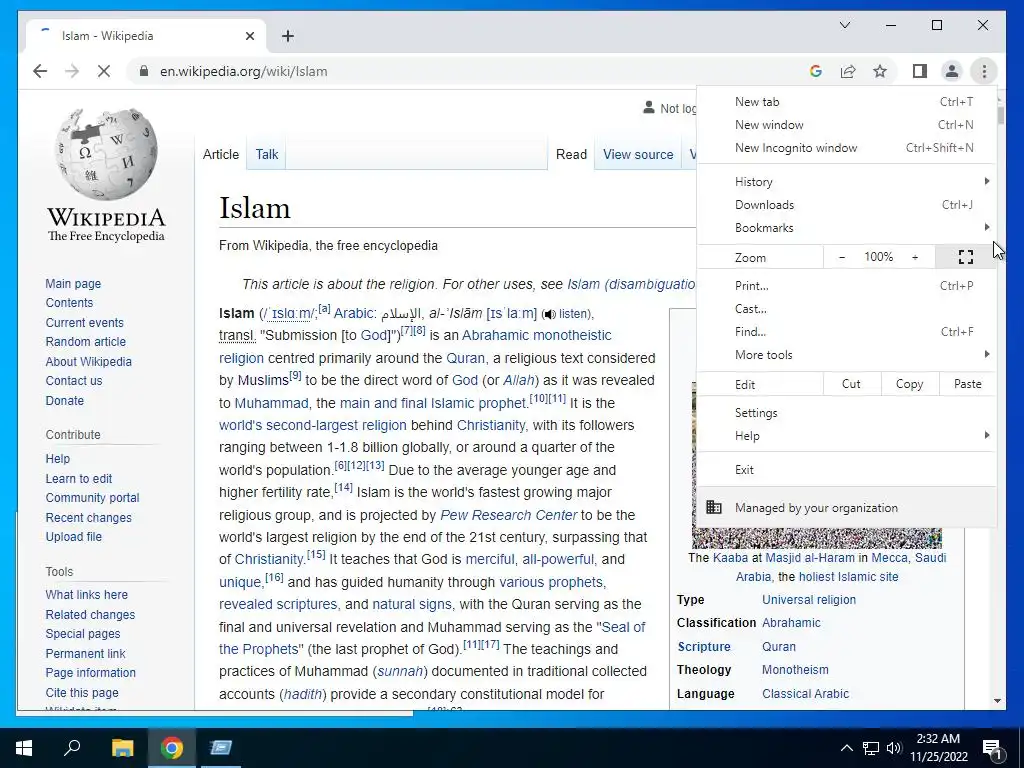Play the listen audio speaker icon
The image size is (1024, 768).
[x=549, y=314]
